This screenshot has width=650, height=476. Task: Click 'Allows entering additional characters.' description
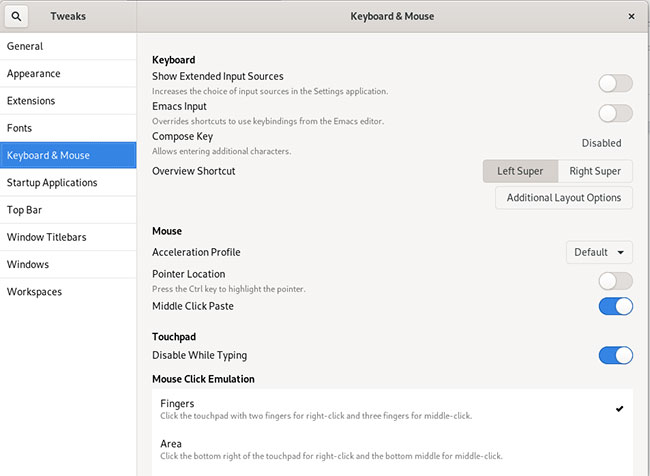[x=222, y=151]
